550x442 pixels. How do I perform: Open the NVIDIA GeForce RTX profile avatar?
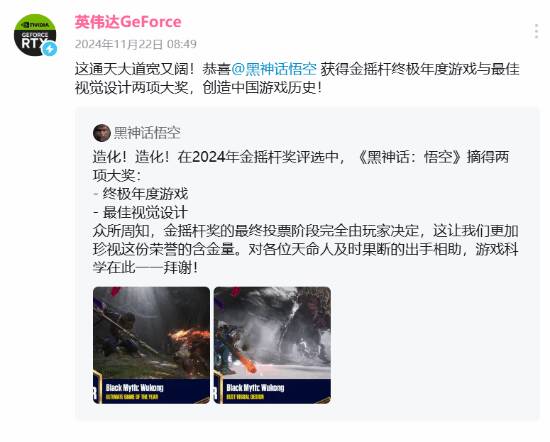pos(35,35)
